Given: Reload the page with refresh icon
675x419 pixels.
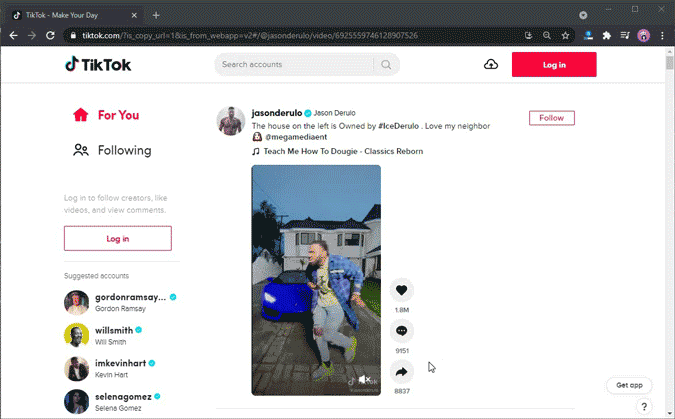Looking at the screenshot, I should [x=50, y=35].
